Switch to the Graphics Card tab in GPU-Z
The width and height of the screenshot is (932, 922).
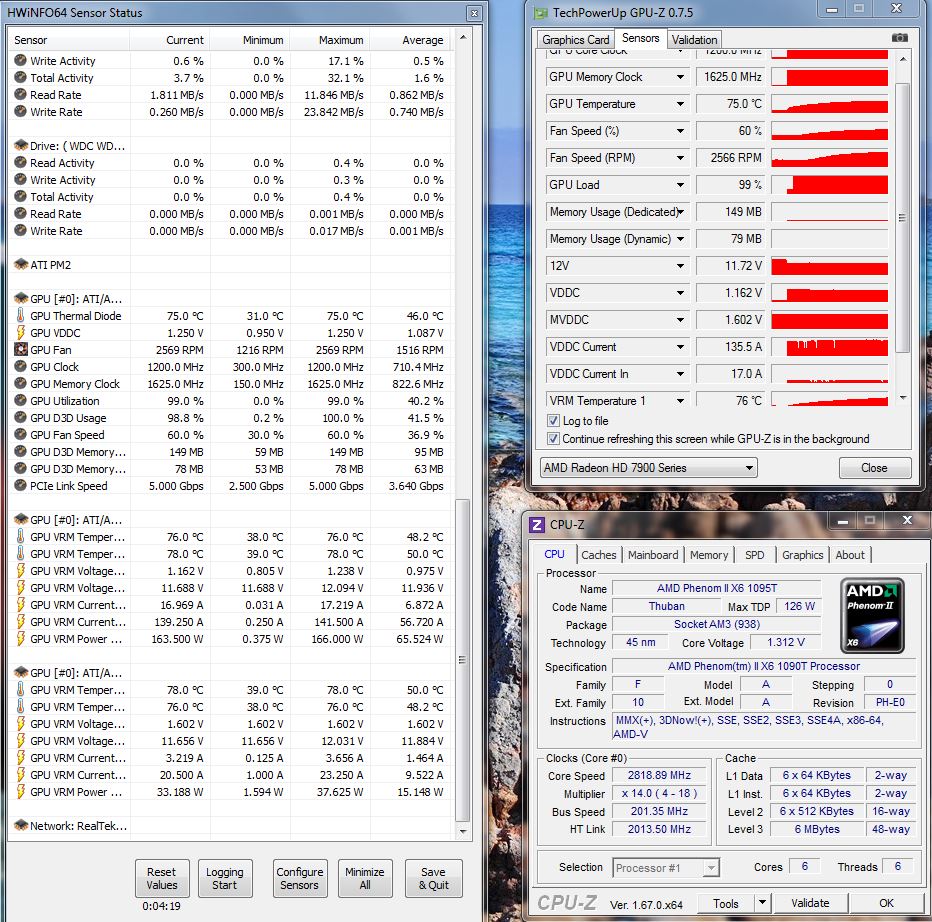(x=575, y=40)
